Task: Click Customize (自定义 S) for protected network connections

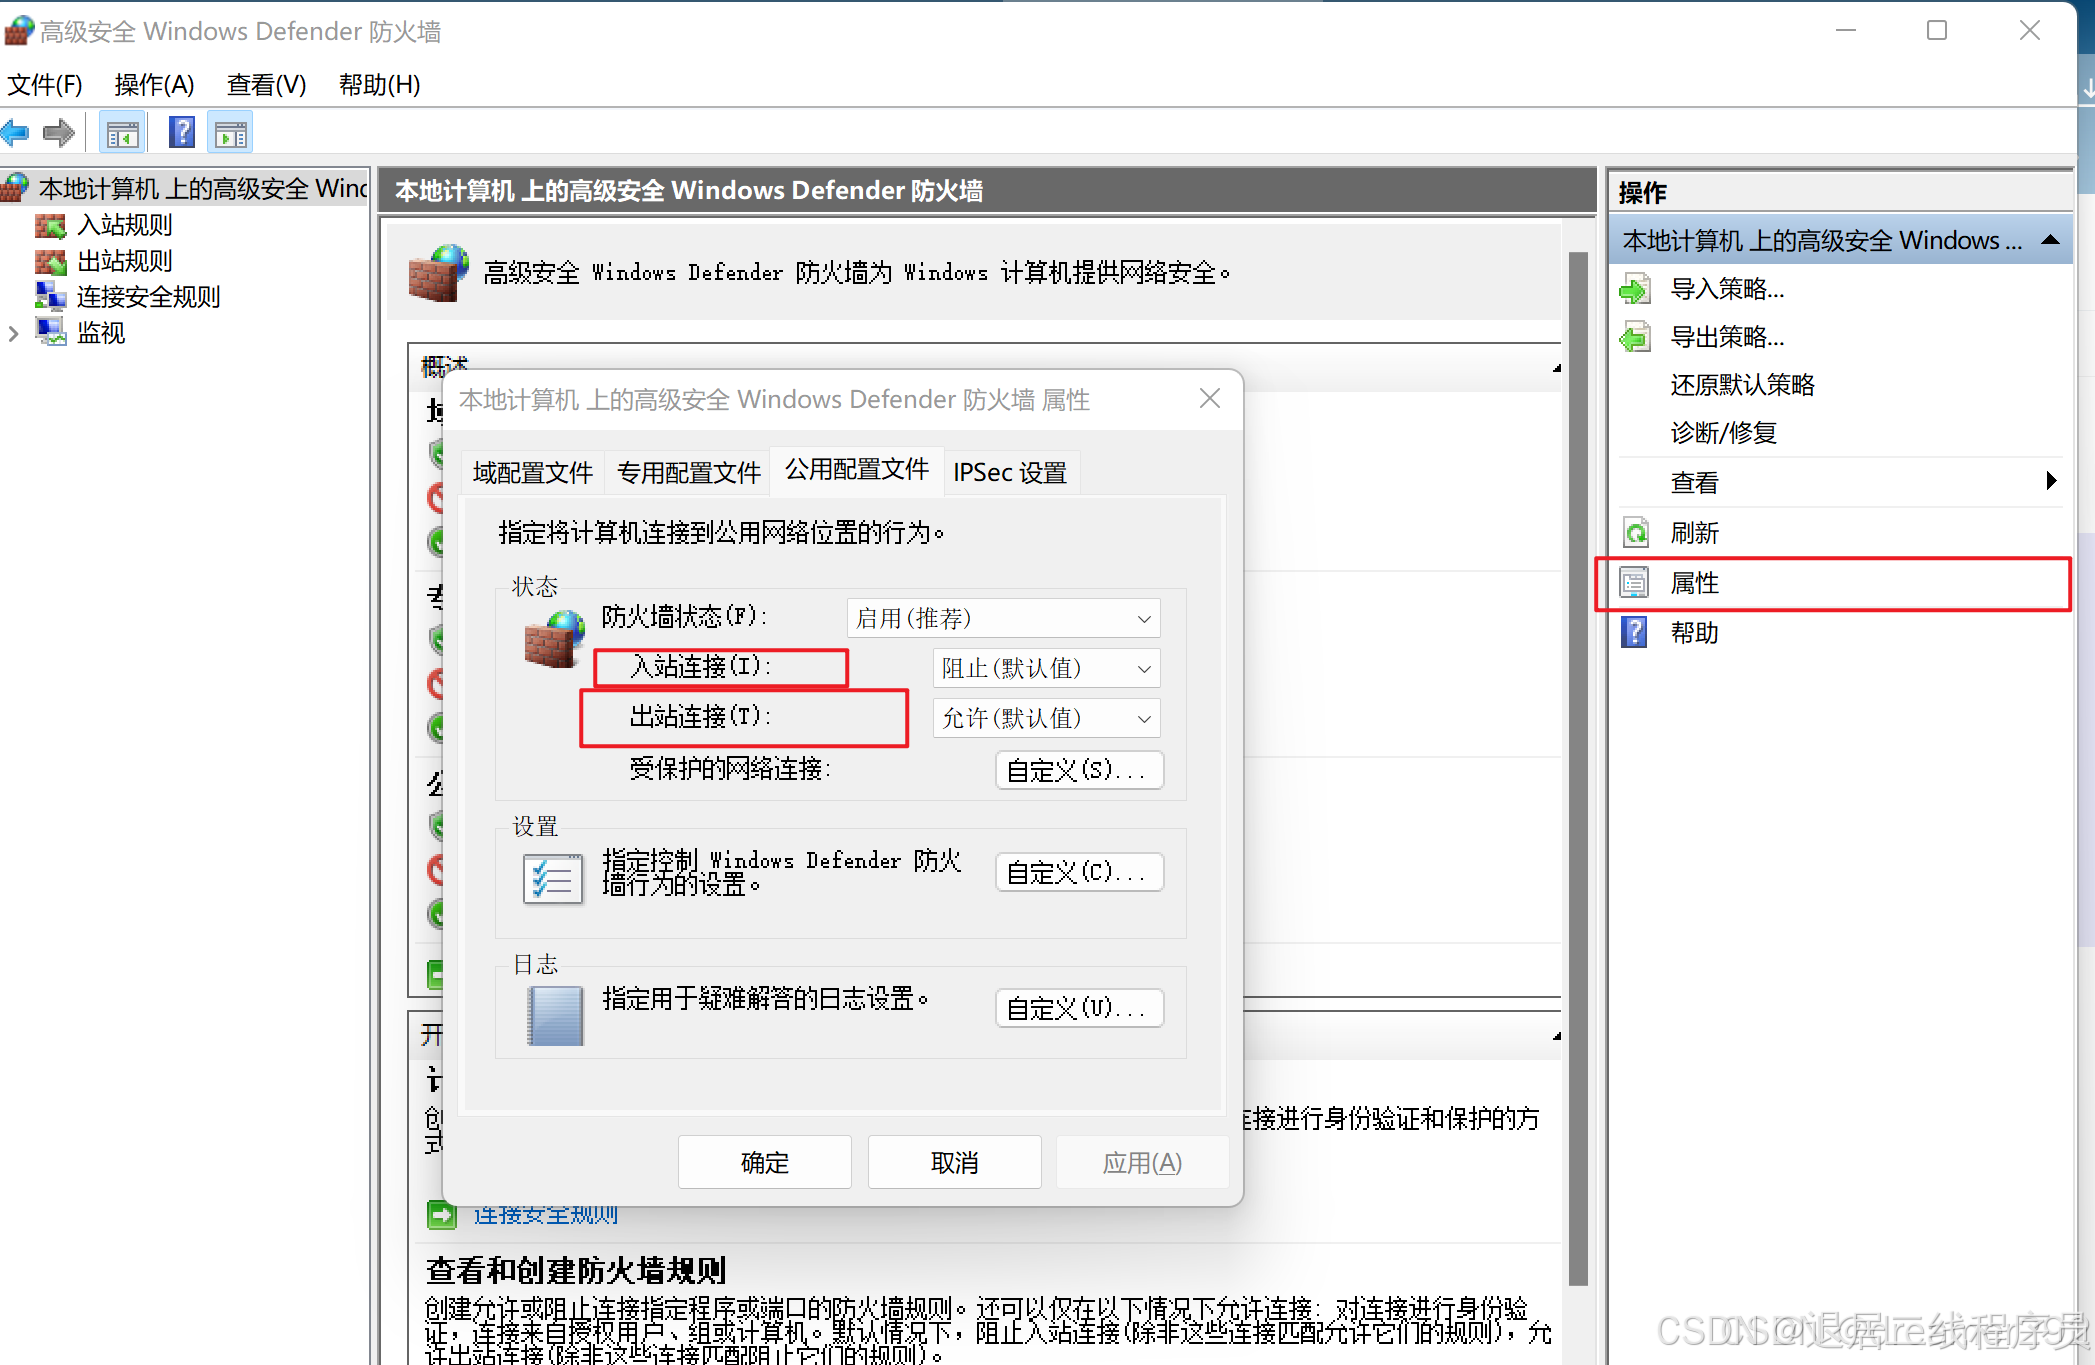Action: (1079, 770)
